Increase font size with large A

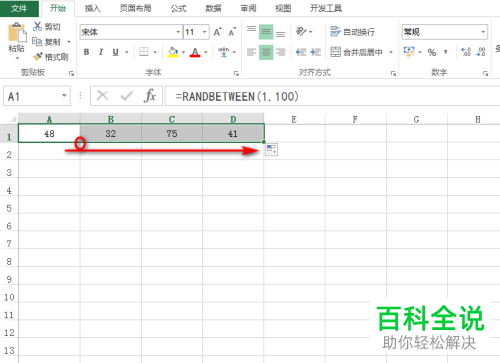[218, 32]
